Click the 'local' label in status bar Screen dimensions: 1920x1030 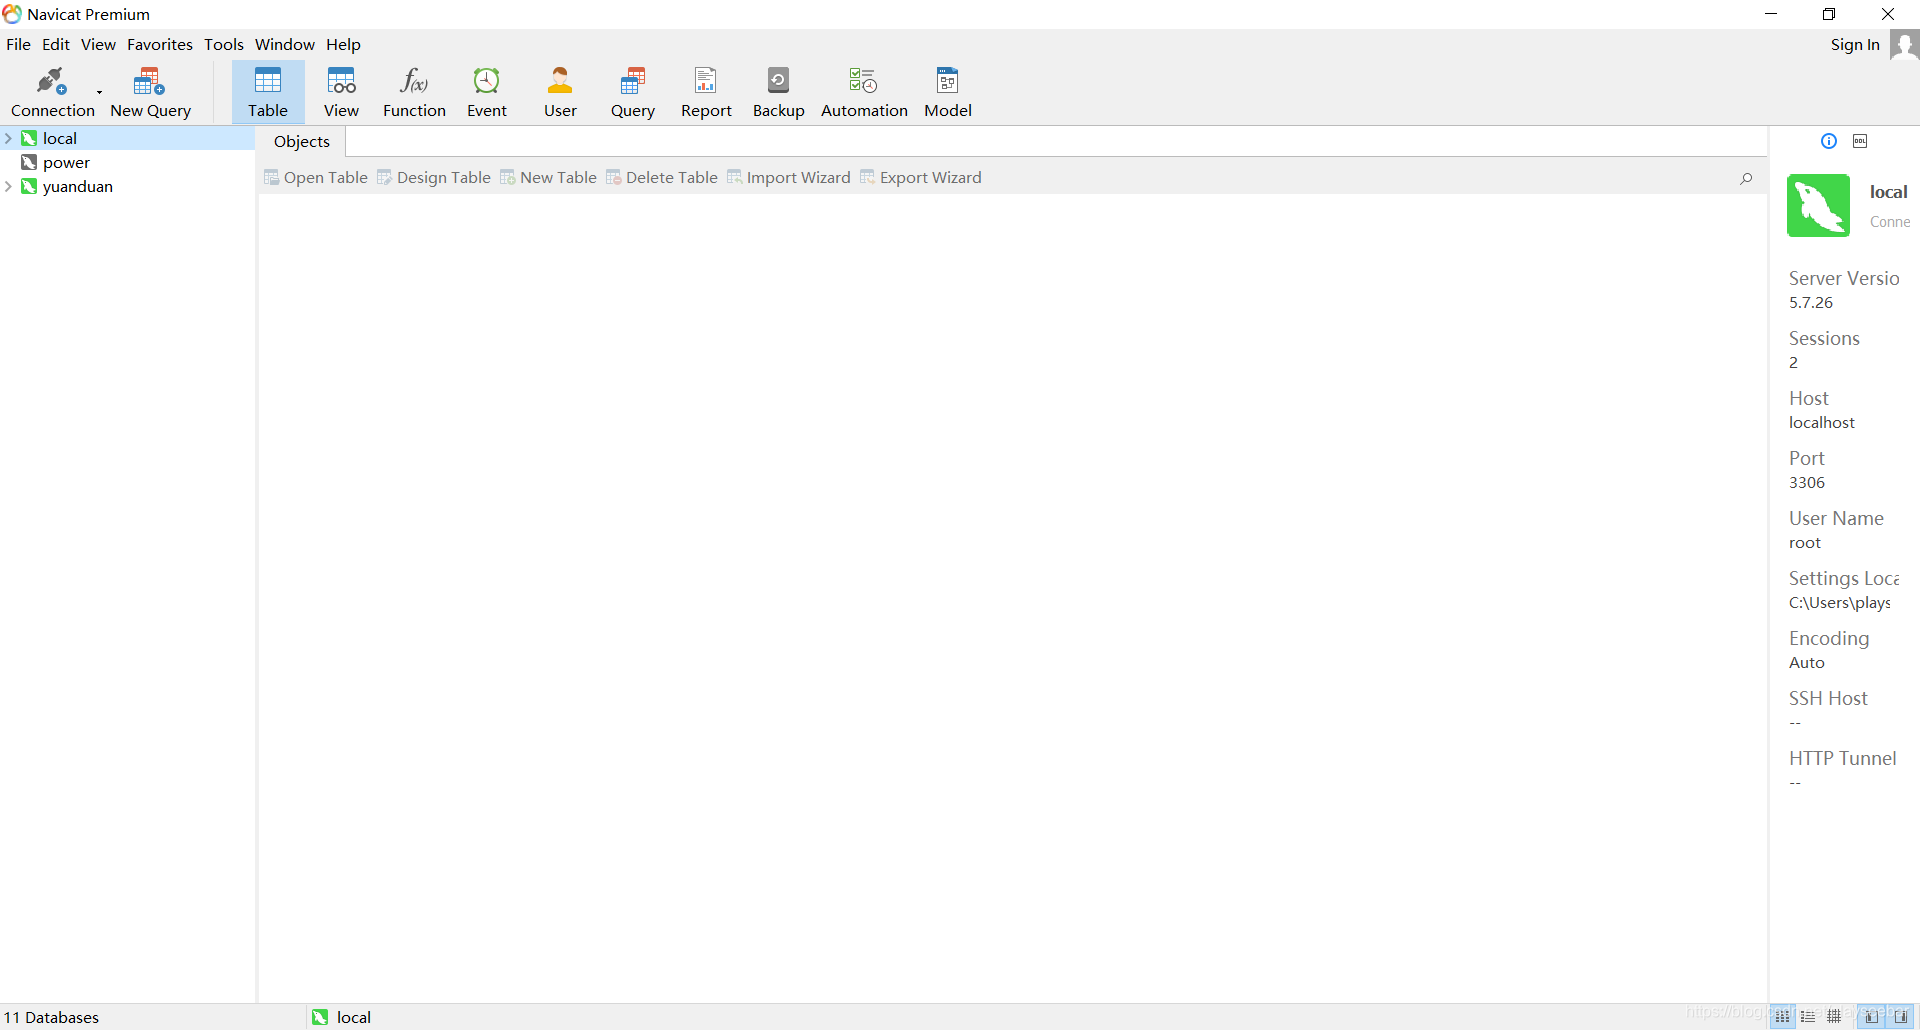[x=354, y=1017]
